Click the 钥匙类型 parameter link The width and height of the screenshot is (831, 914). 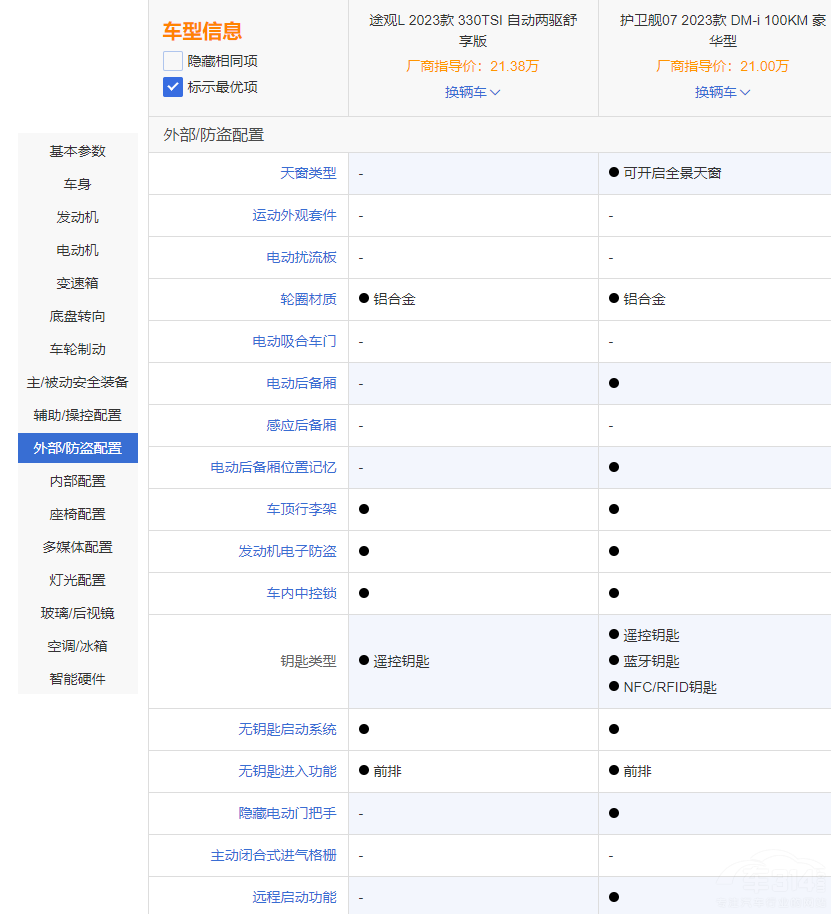coord(313,661)
